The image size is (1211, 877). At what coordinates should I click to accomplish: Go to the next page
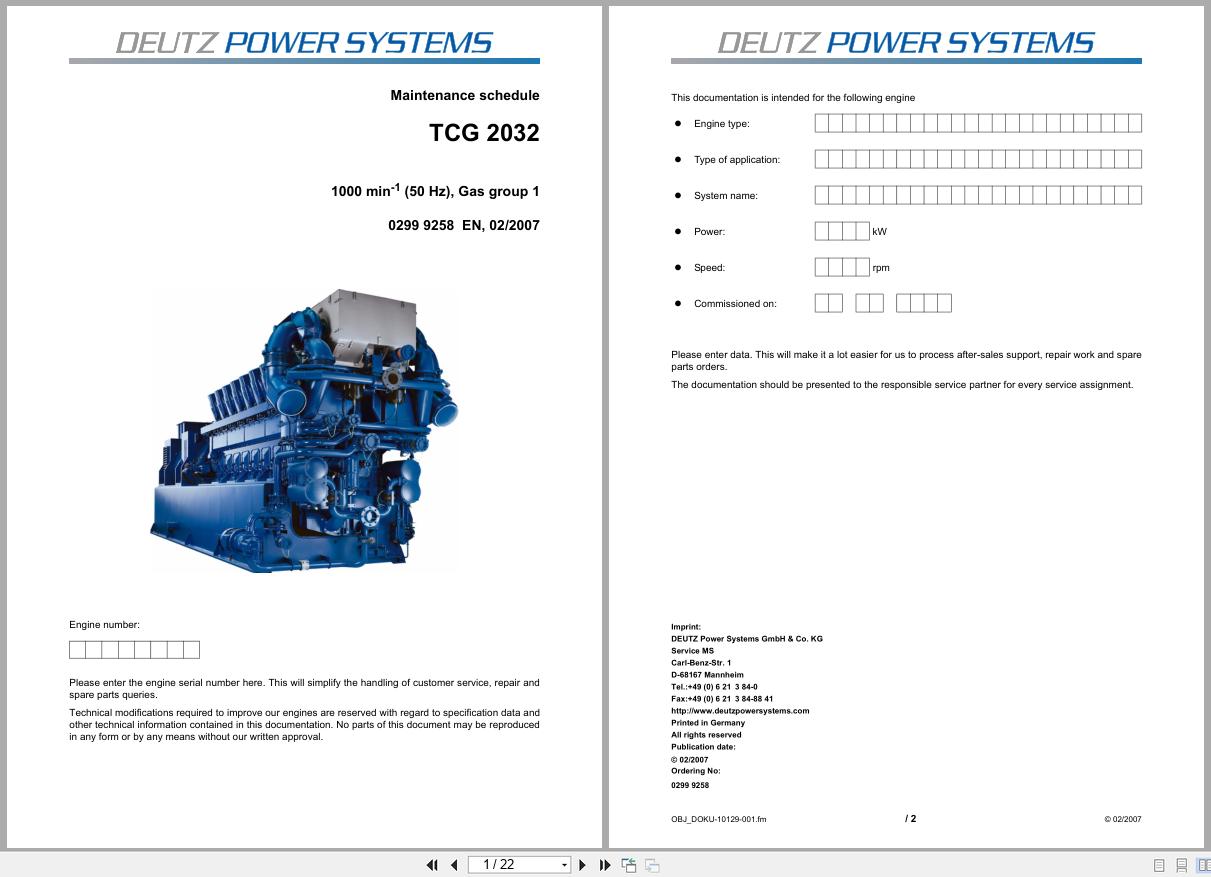(x=583, y=865)
